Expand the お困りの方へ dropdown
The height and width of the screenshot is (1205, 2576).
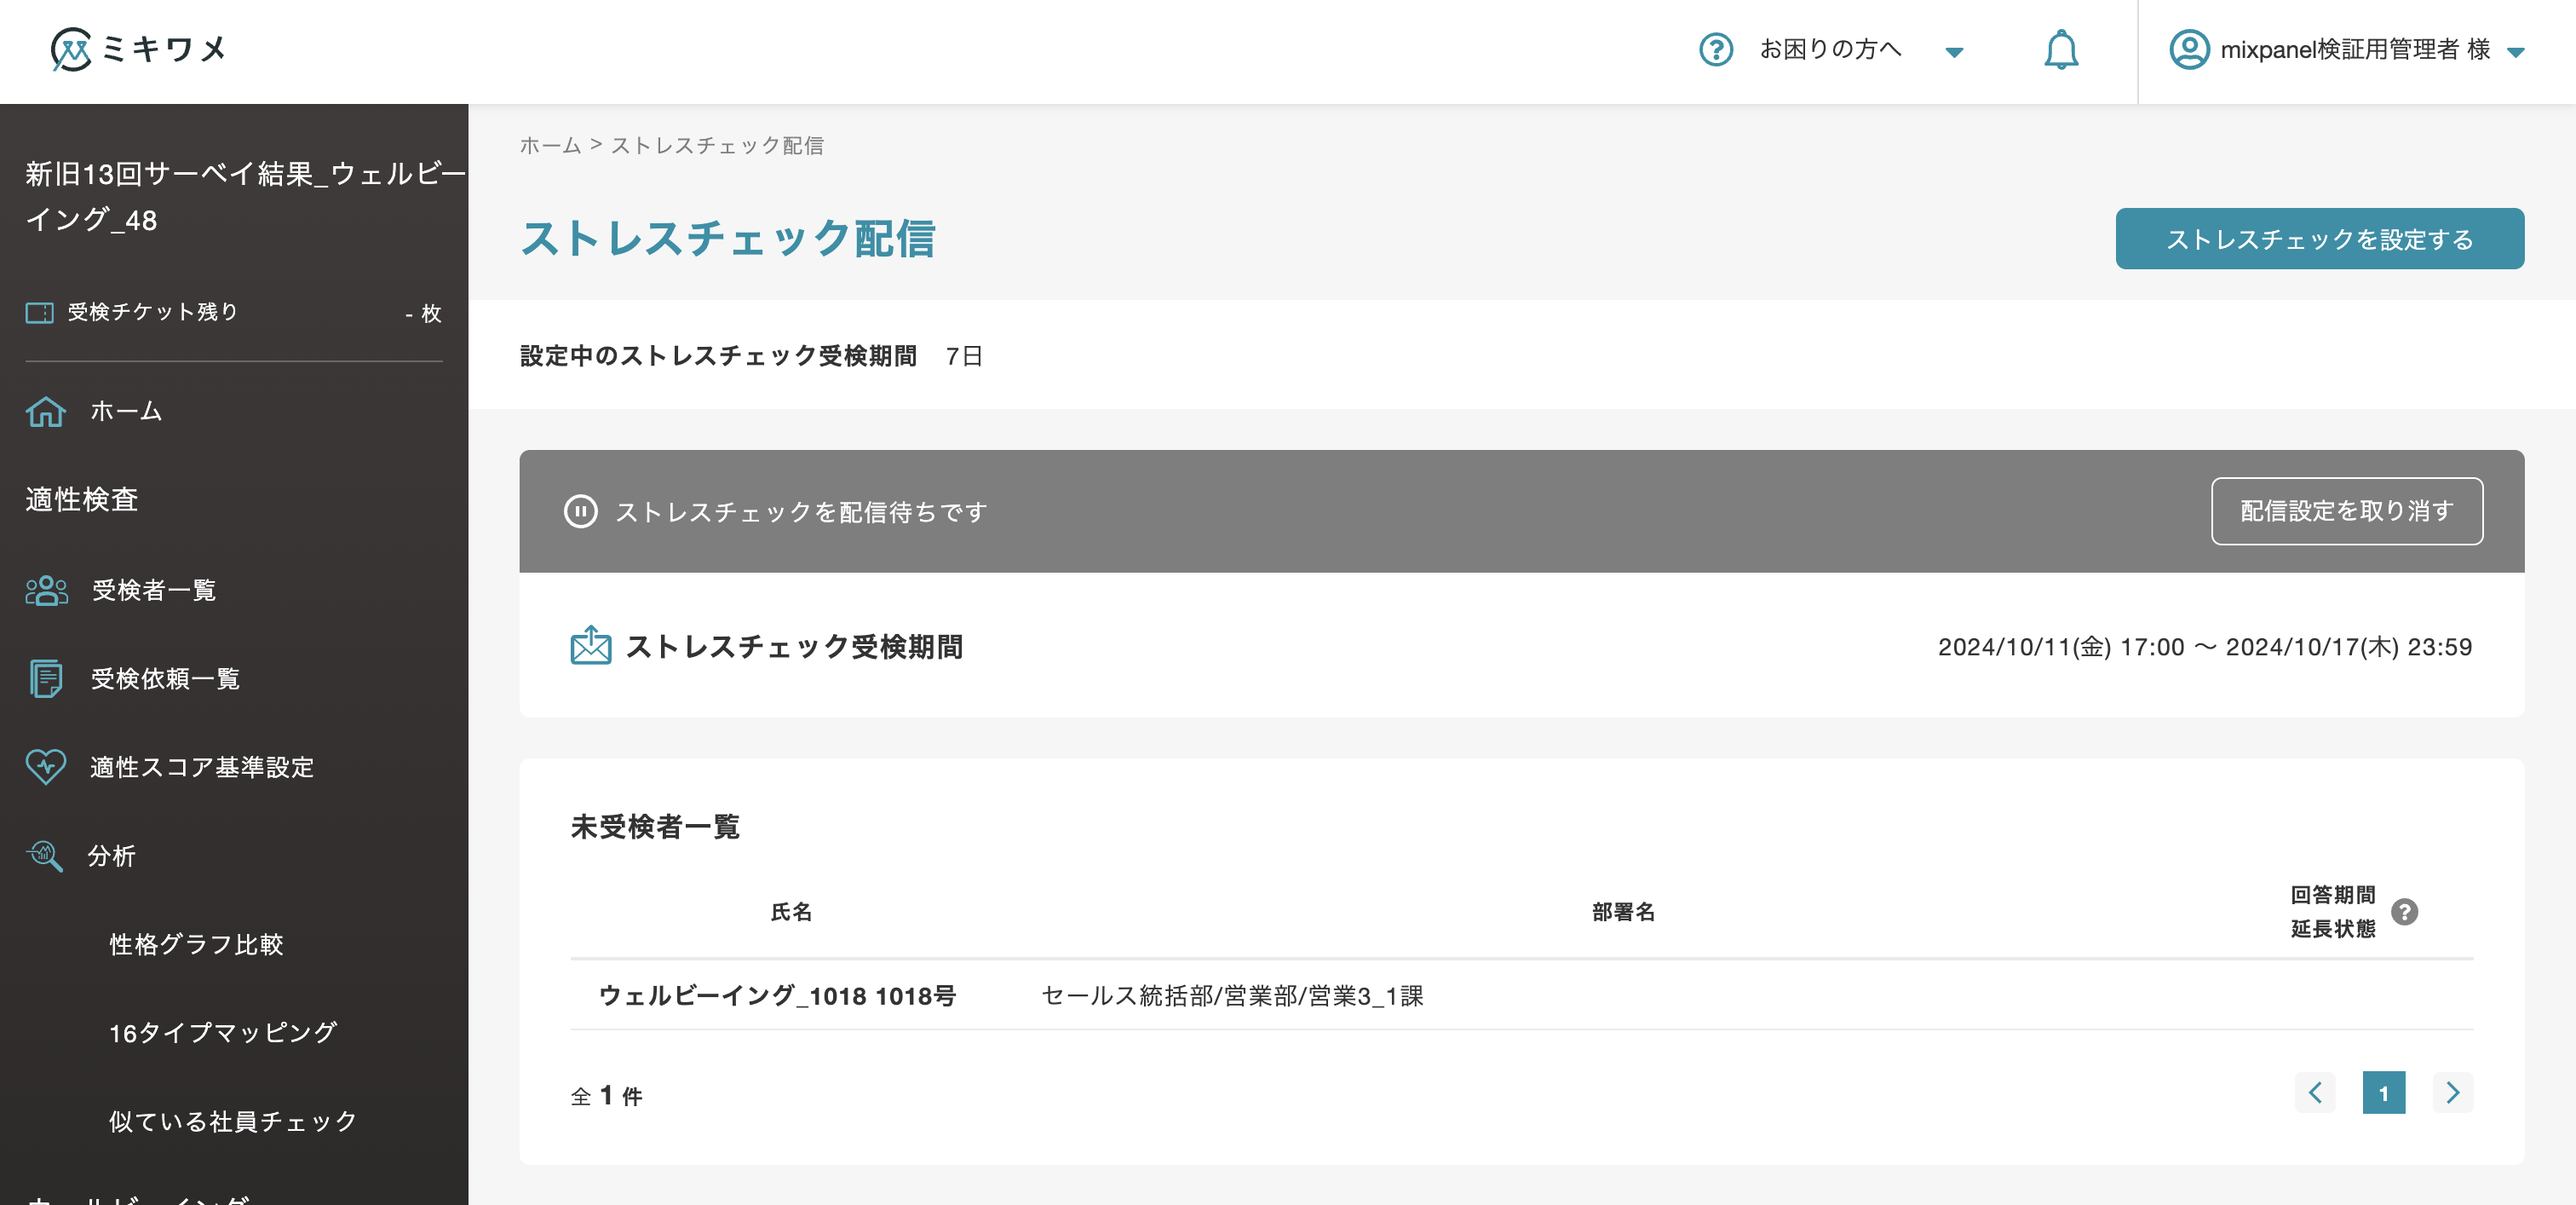point(1955,52)
